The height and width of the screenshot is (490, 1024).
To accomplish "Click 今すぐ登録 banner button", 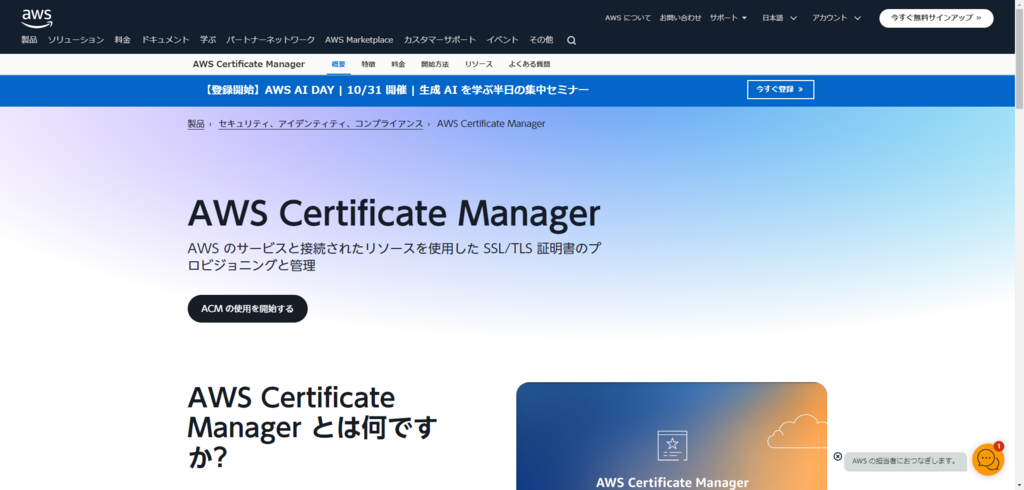I will (x=780, y=90).
